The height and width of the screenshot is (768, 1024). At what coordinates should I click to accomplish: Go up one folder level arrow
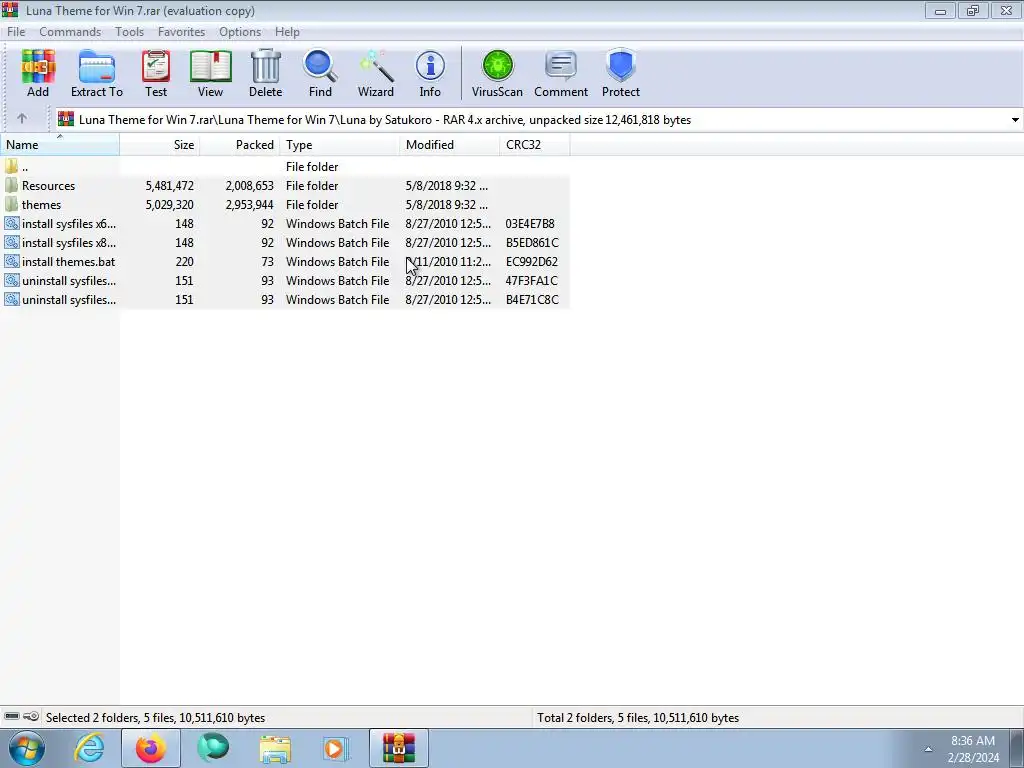click(x=22, y=119)
